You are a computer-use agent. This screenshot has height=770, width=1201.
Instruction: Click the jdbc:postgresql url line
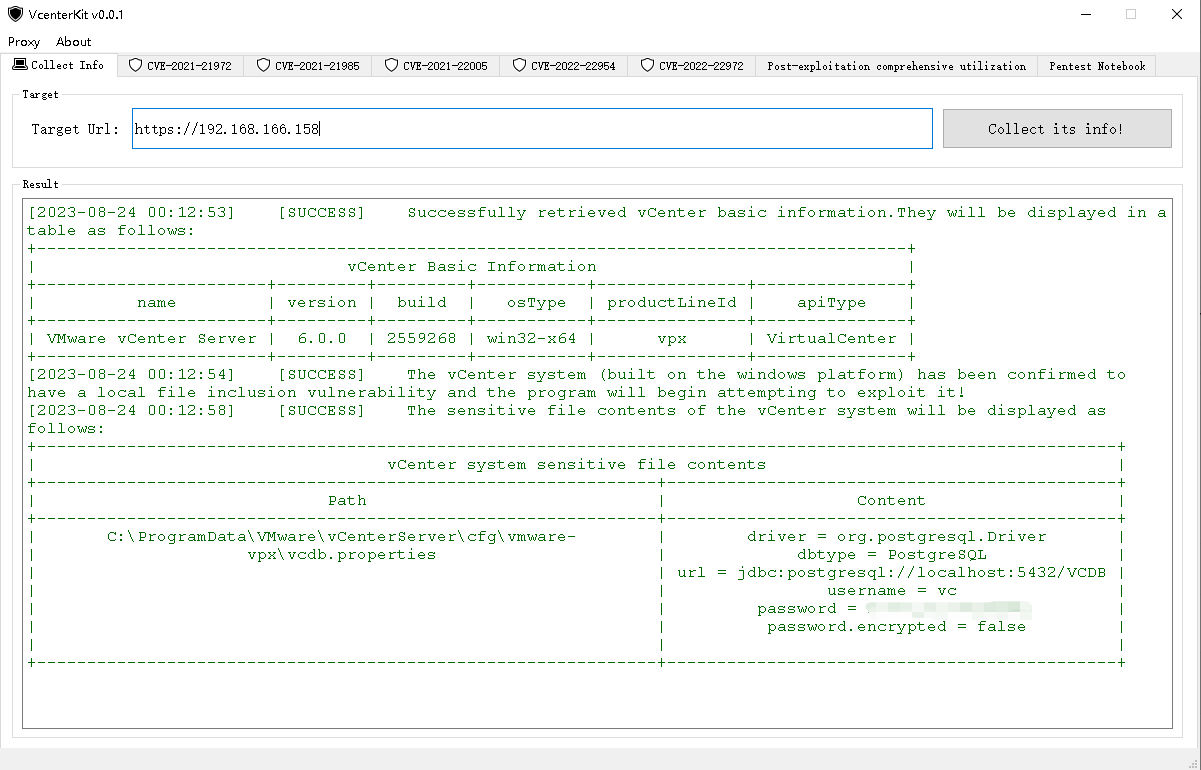click(892, 573)
